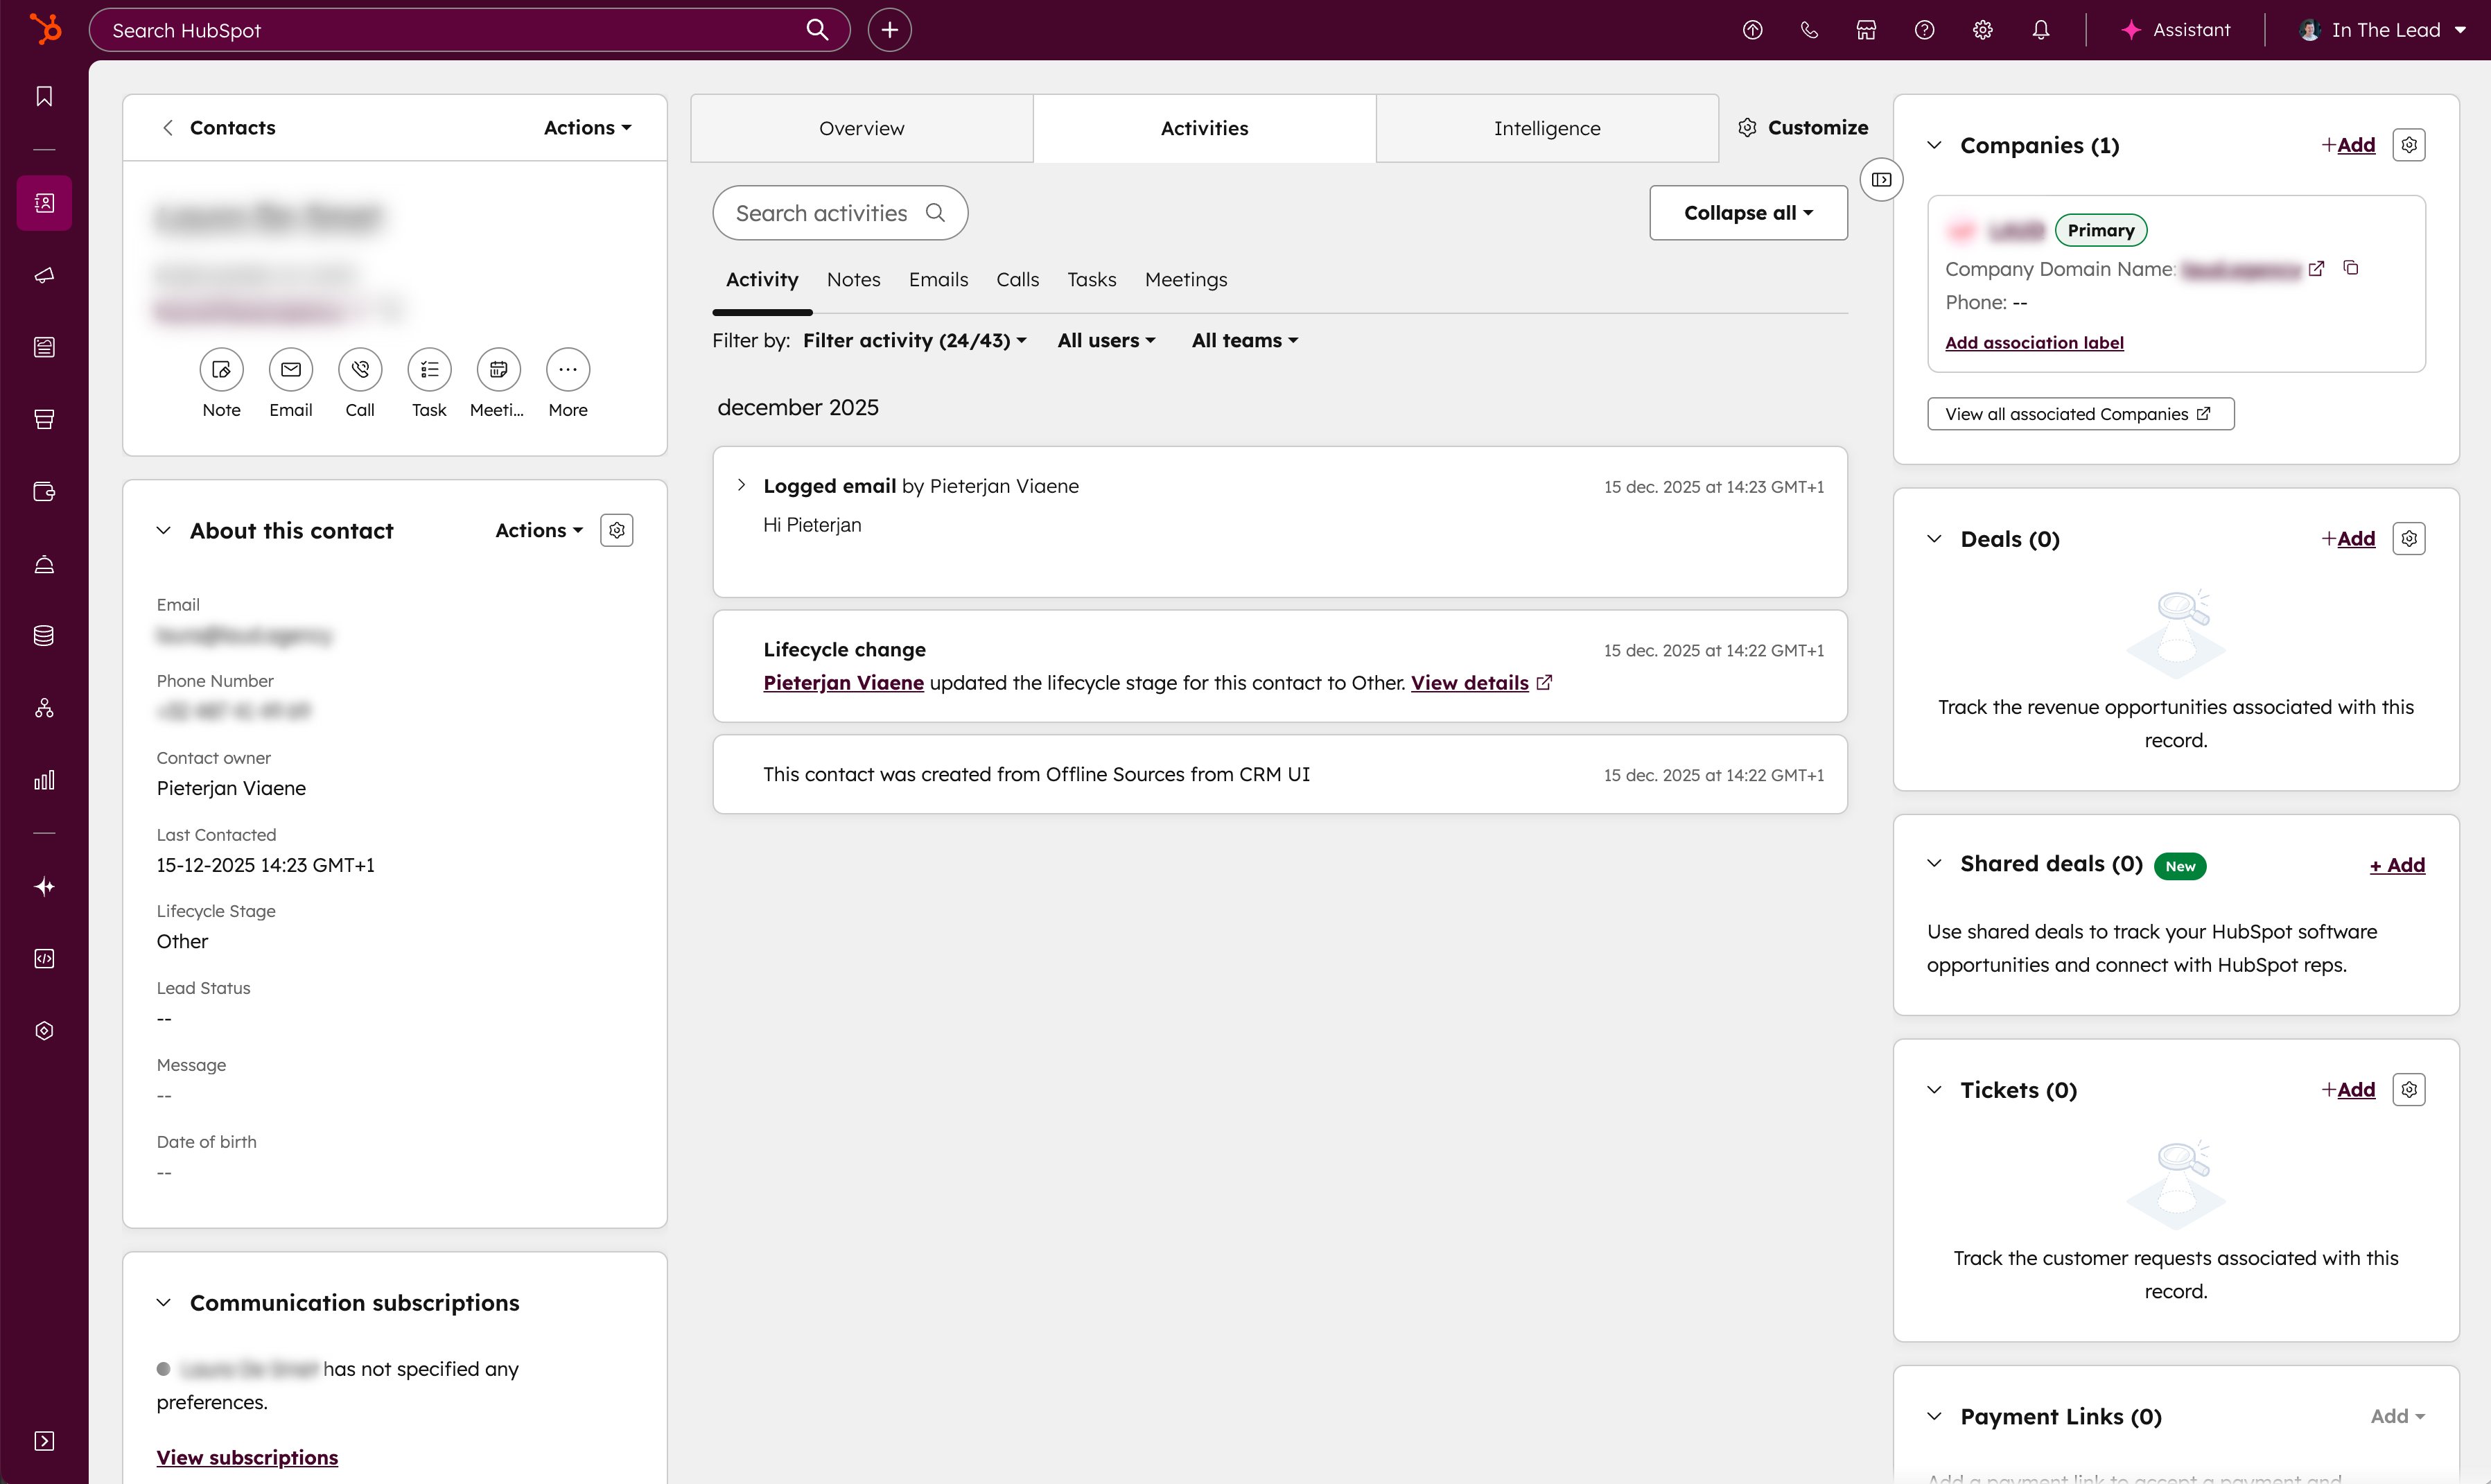The width and height of the screenshot is (2491, 1484).
Task: Expand the Logged email activity entry
Action: tap(741, 485)
